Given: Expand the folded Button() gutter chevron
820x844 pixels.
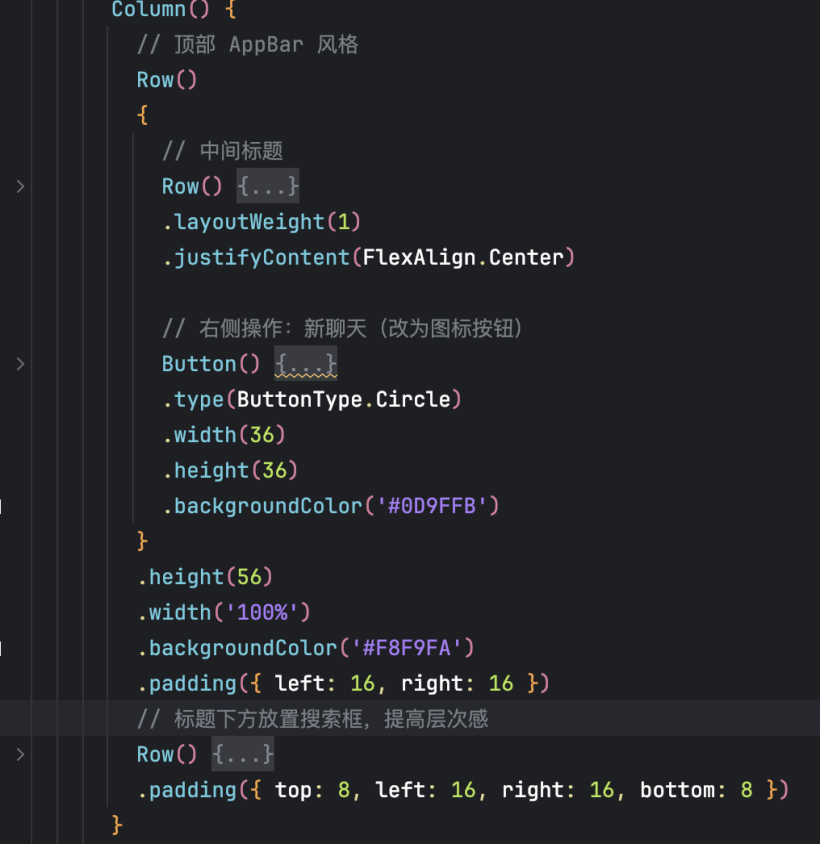Looking at the screenshot, I should point(20,364).
